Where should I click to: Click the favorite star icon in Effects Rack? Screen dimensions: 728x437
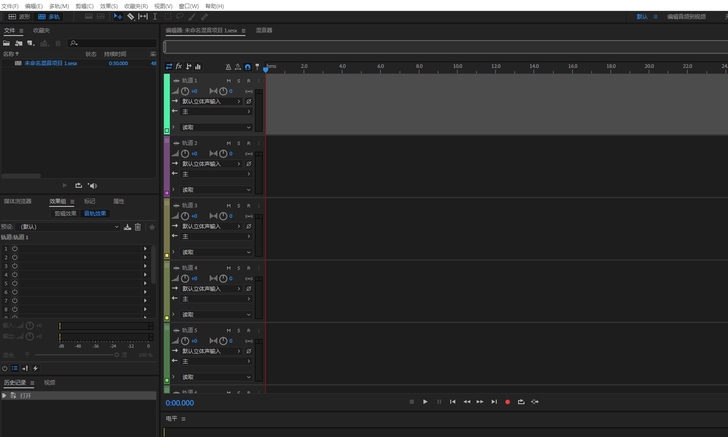(x=152, y=227)
